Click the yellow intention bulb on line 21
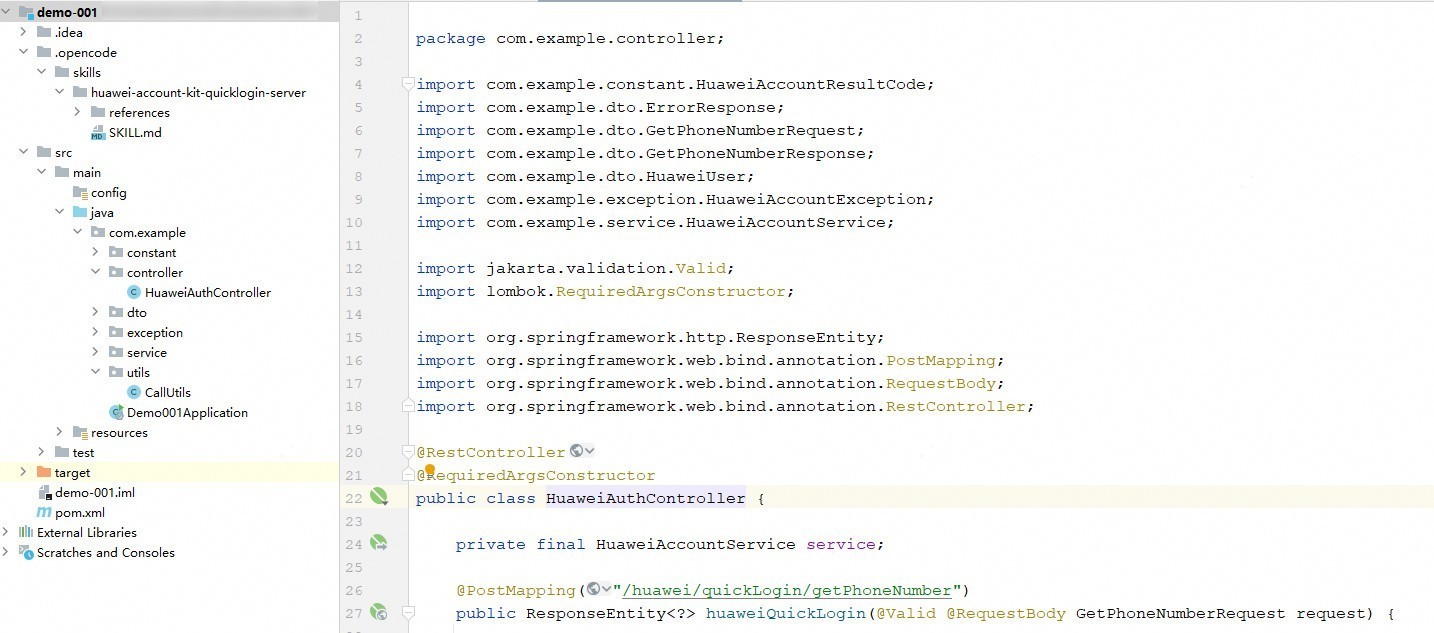This screenshot has width=1434, height=633. pyautogui.click(x=430, y=470)
